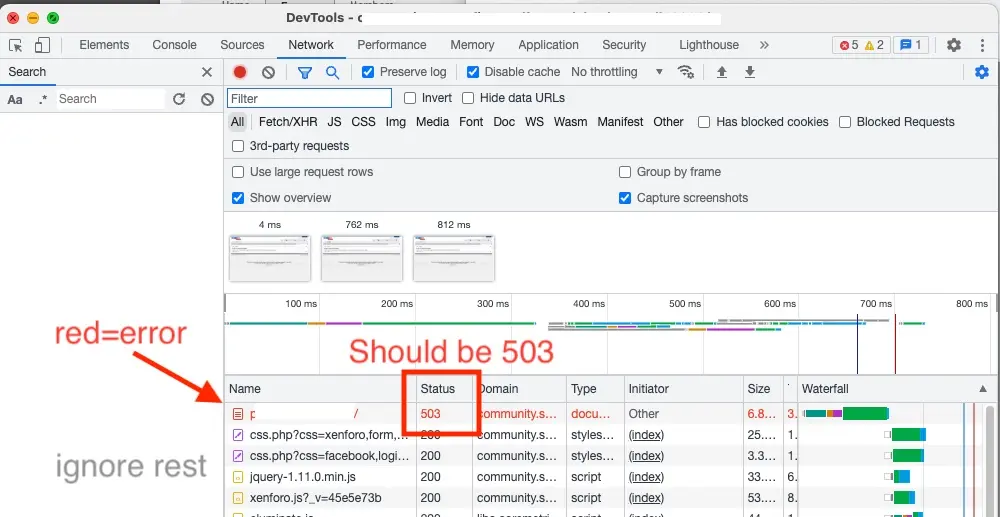
Task: Switch to the Sources tab
Action: (242, 45)
